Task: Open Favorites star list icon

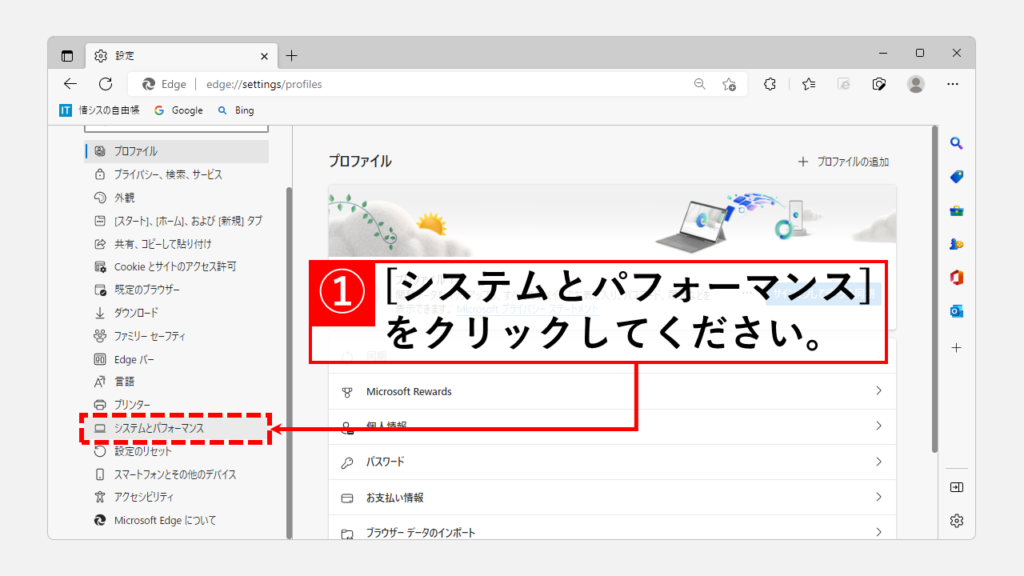Action: click(x=808, y=85)
